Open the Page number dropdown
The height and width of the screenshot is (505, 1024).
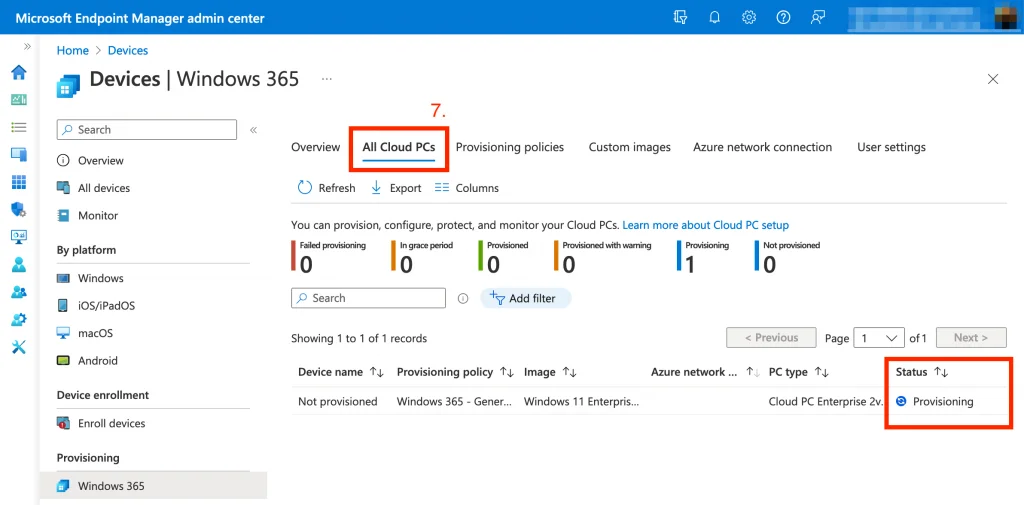tap(880, 338)
